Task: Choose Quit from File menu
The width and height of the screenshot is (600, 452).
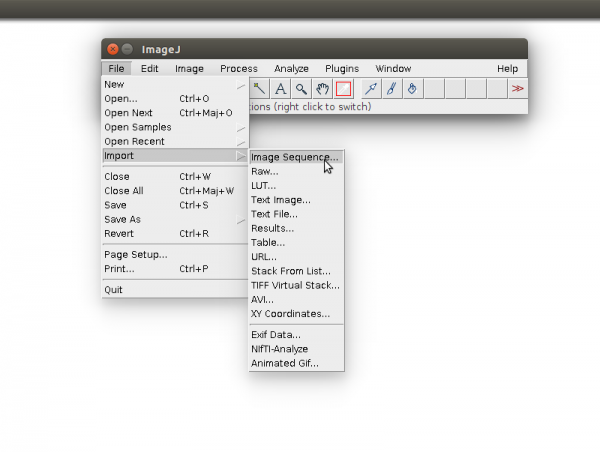Action: 176,290
